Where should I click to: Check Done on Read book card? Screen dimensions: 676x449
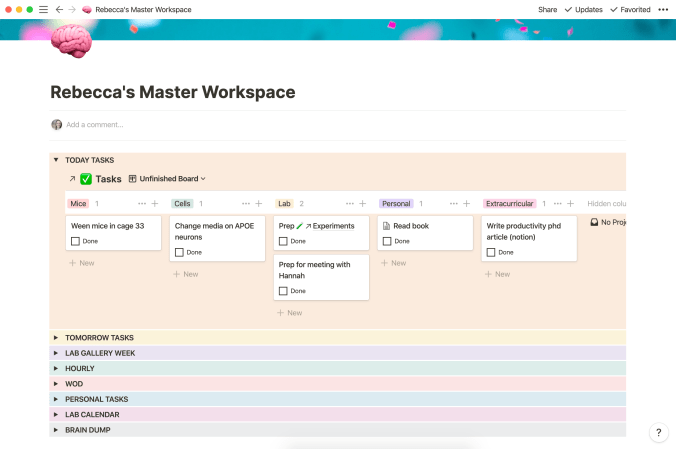(387, 241)
